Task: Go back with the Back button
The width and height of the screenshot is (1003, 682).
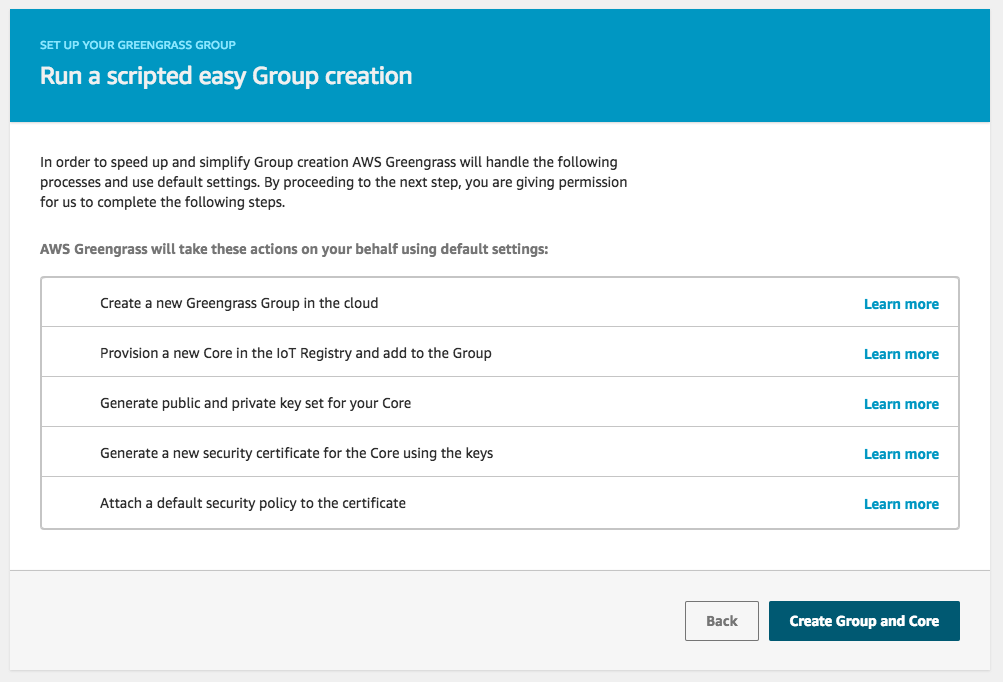Action: tap(722, 621)
